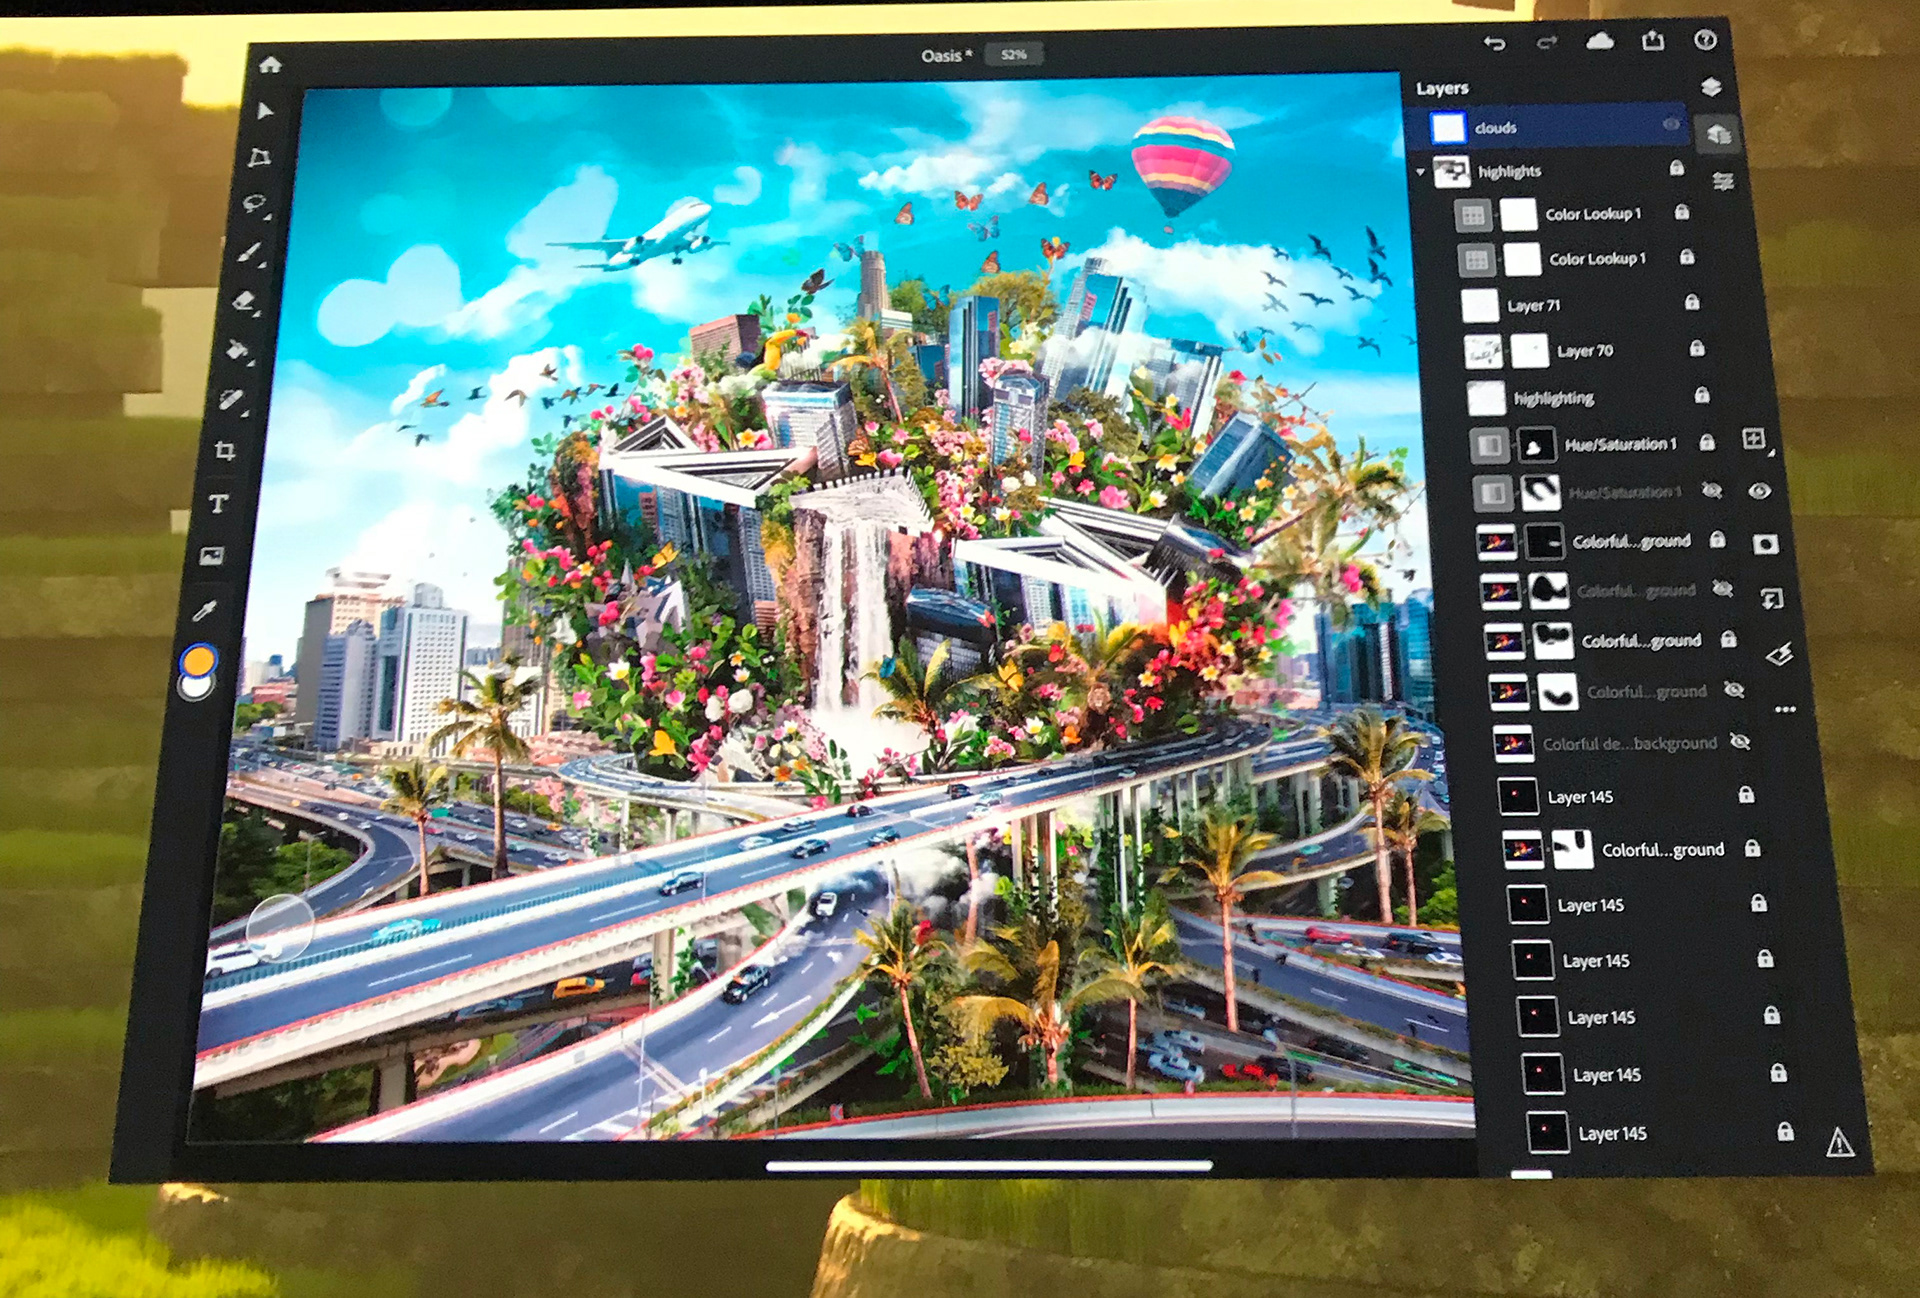The height and width of the screenshot is (1298, 1920).
Task: Select the Layer 71 entry
Action: pyautogui.click(x=1533, y=306)
